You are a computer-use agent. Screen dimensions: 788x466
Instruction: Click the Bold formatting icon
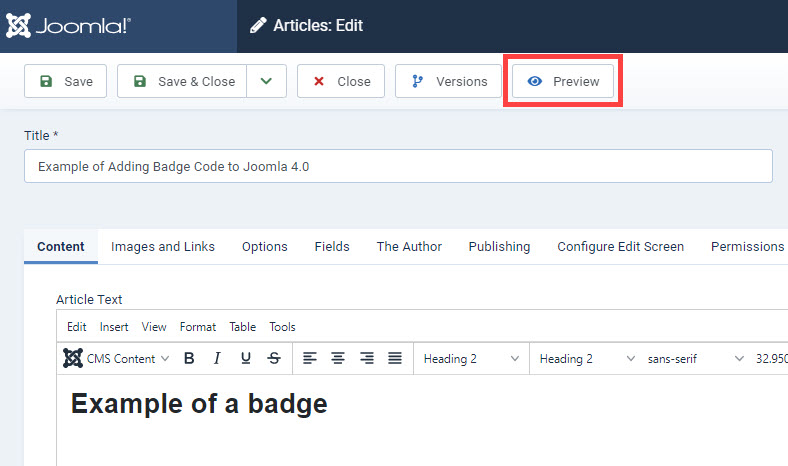tap(189, 358)
